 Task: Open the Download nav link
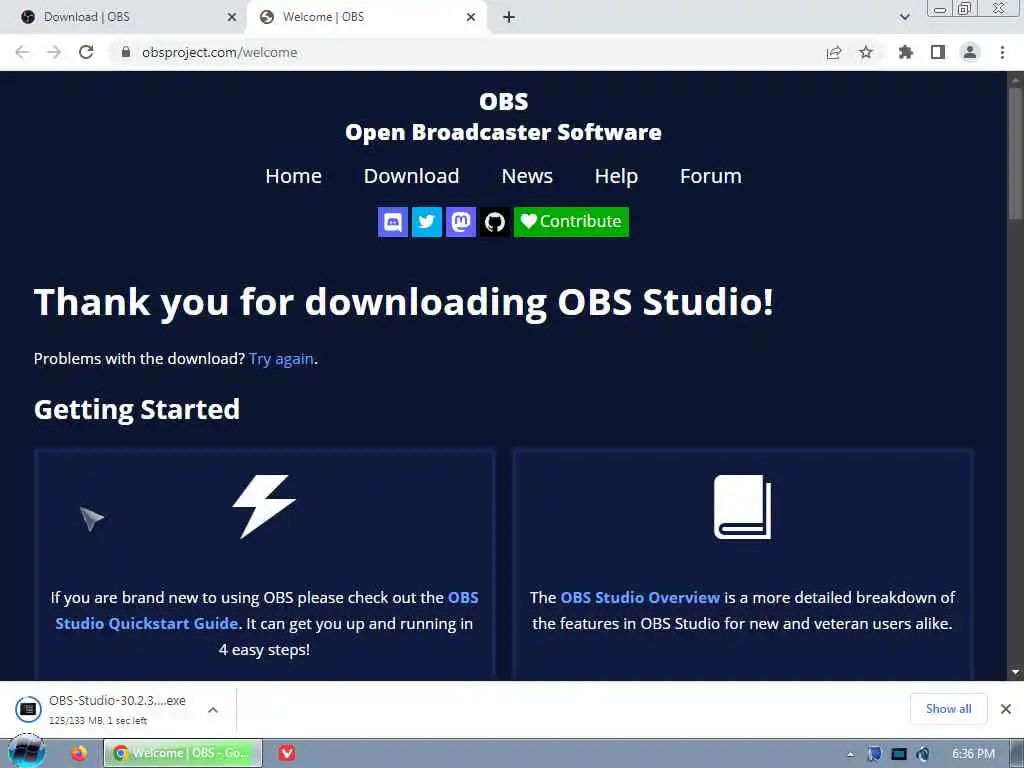[x=411, y=176]
